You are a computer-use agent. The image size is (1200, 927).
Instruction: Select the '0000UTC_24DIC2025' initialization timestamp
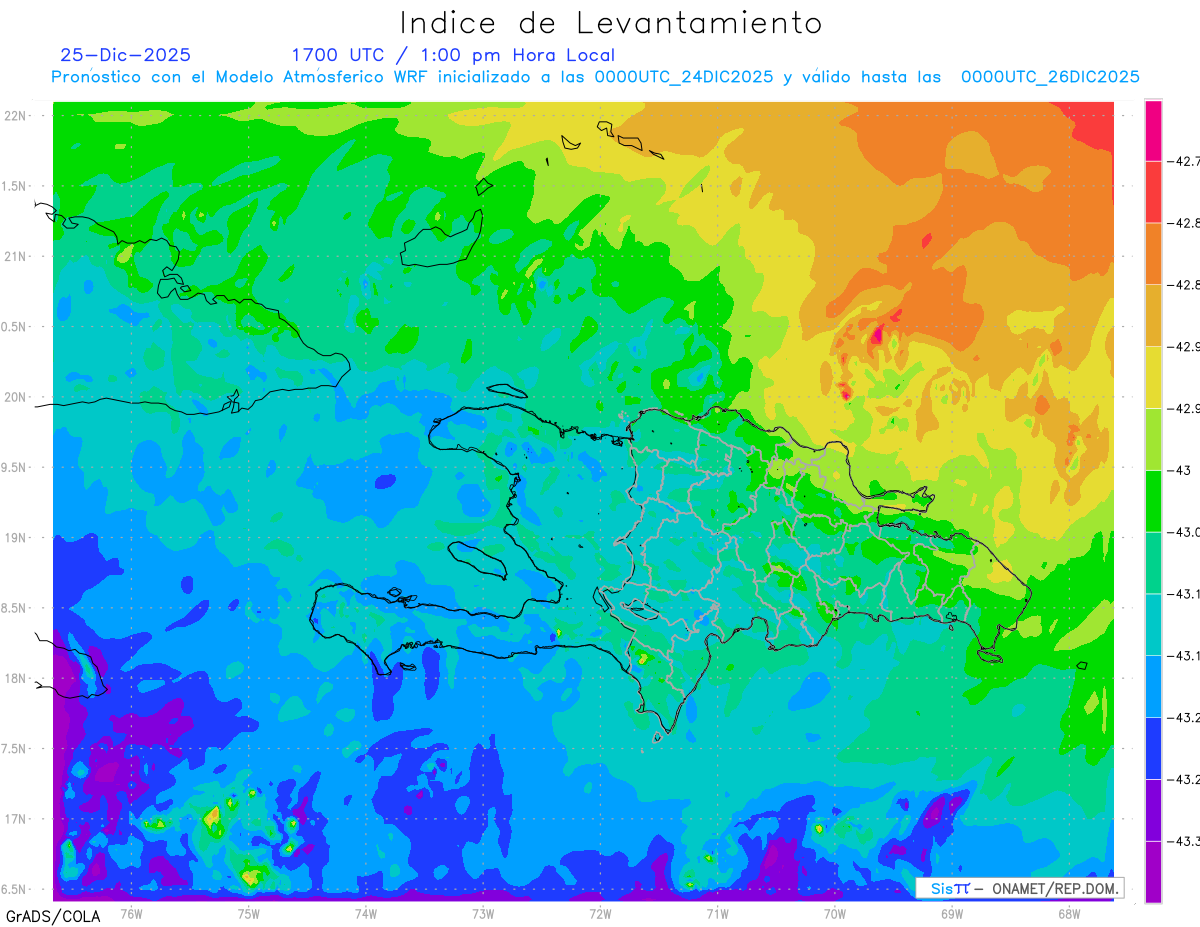click(684, 77)
